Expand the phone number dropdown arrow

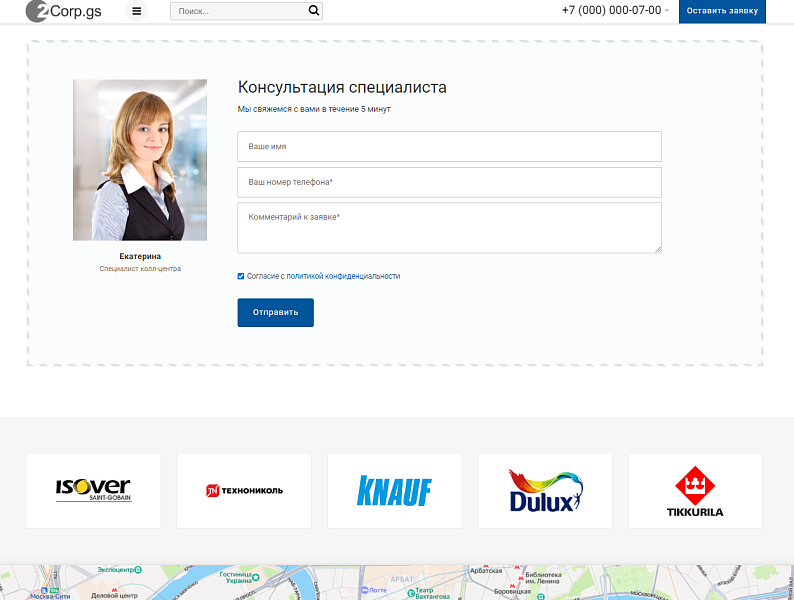[x=667, y=11]
